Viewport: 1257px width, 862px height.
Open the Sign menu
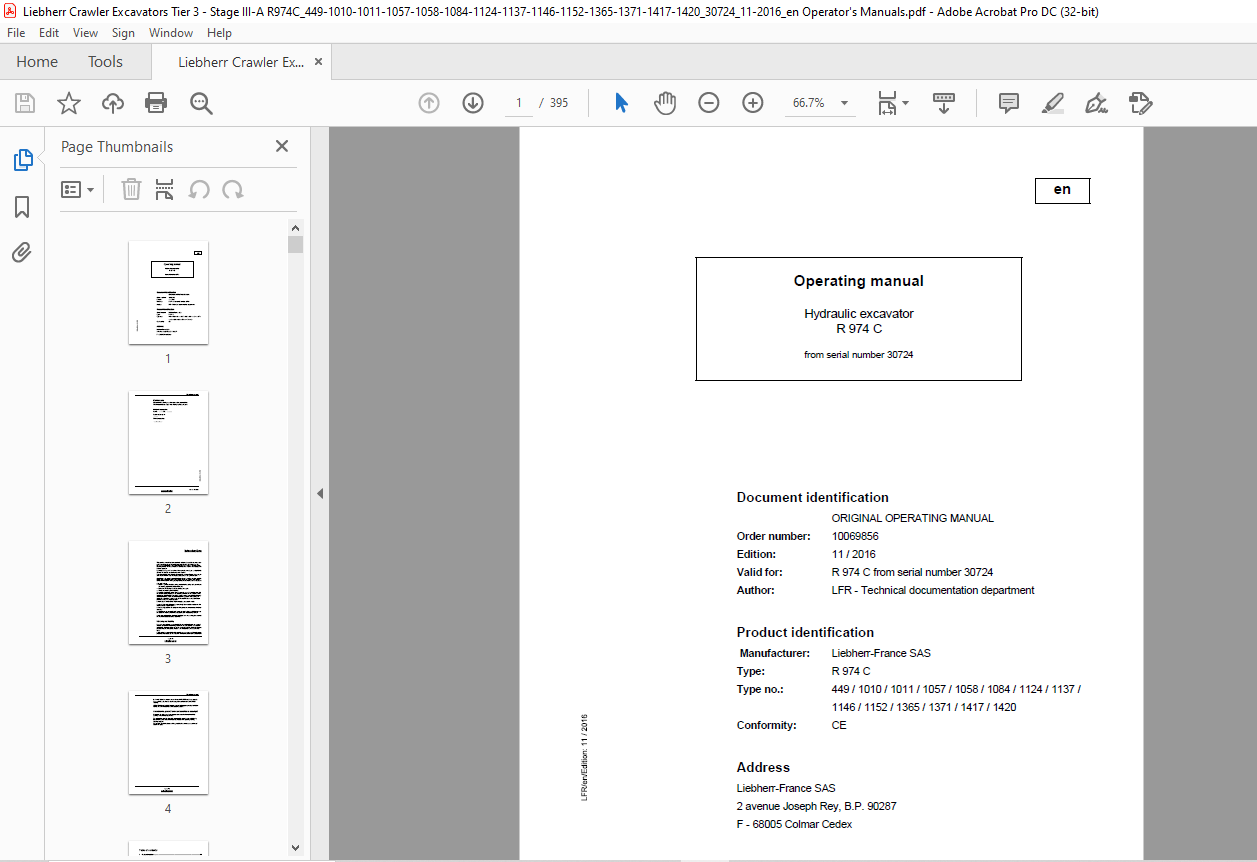point(123,33)
